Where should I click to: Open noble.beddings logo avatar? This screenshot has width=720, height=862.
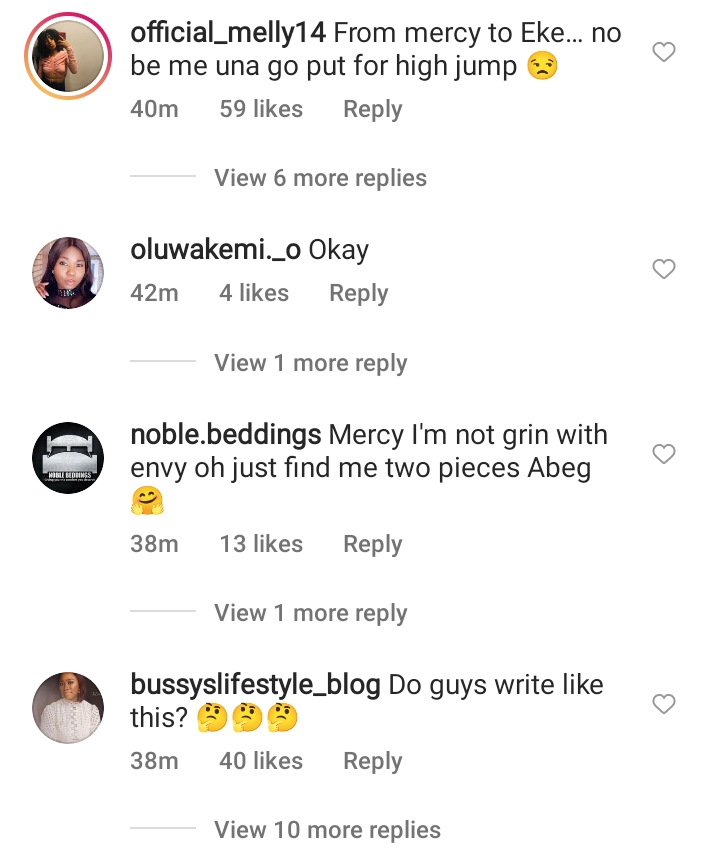(x=68, y=458)
